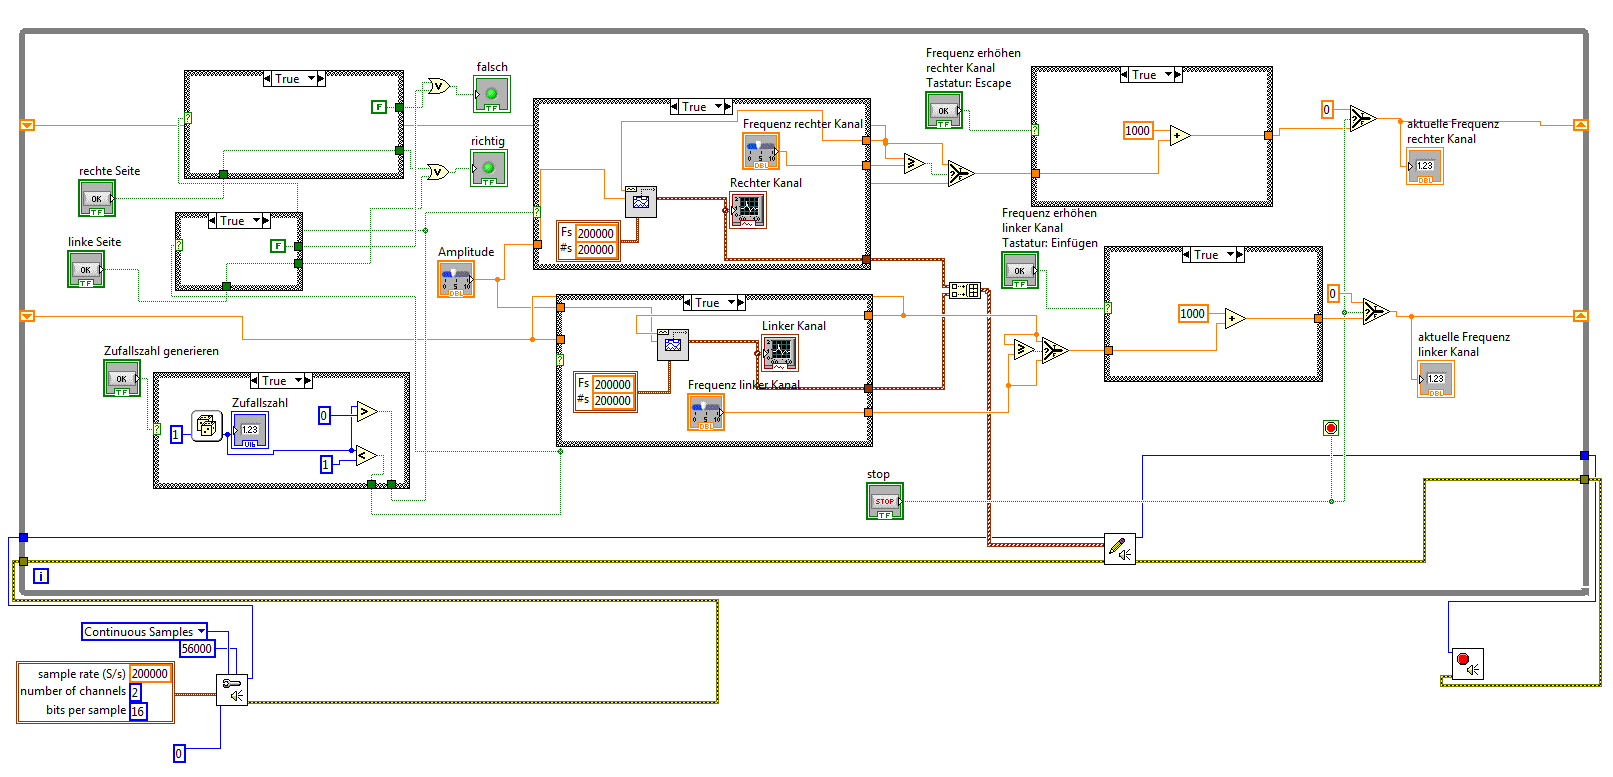Click the 0 constant below the Sound Configure node
This screenshot has width=1613, height=777.
(179, 754)
